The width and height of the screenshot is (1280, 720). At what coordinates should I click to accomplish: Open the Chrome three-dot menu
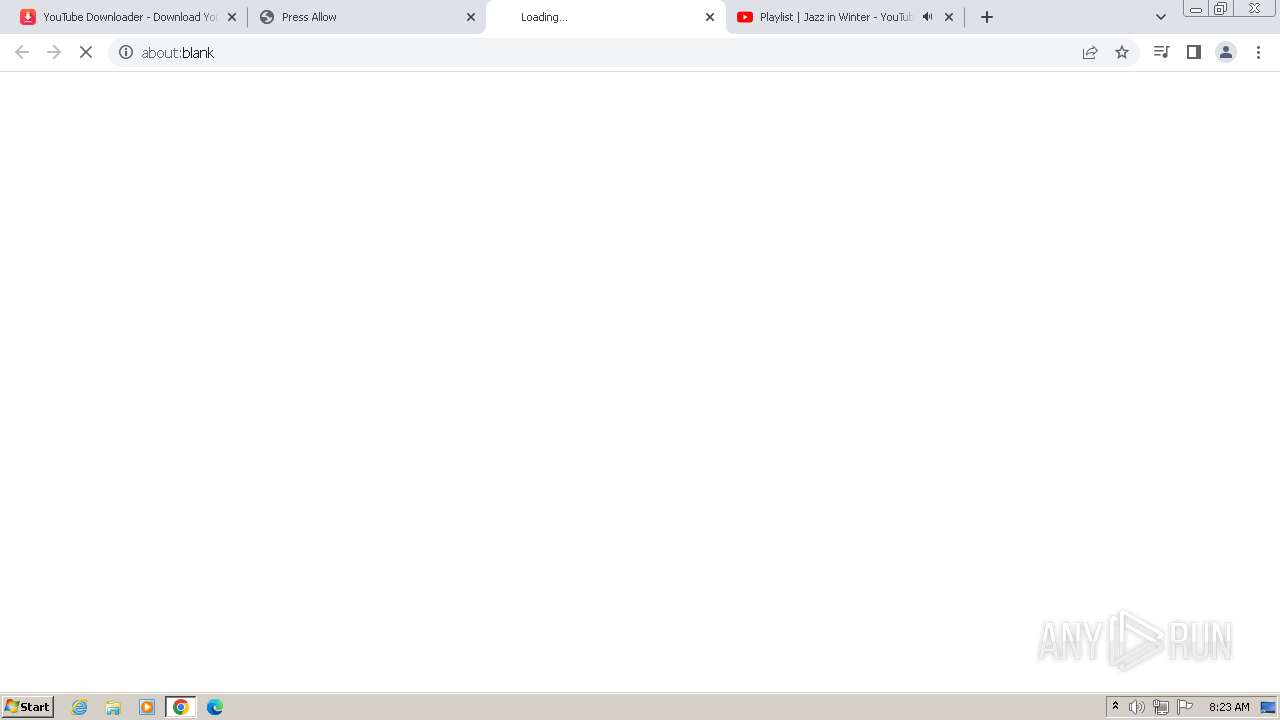point(1258,52)
